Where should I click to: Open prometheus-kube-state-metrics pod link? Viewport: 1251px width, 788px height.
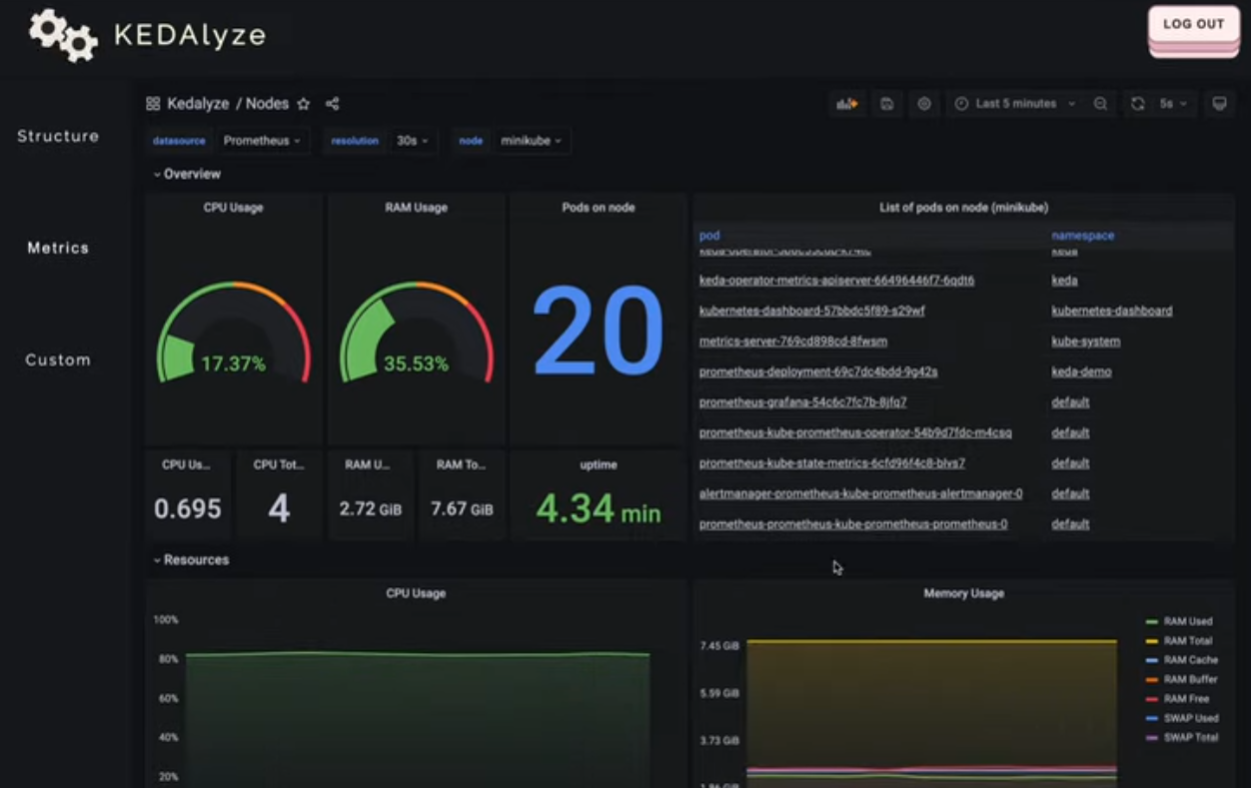coord(832,463)
